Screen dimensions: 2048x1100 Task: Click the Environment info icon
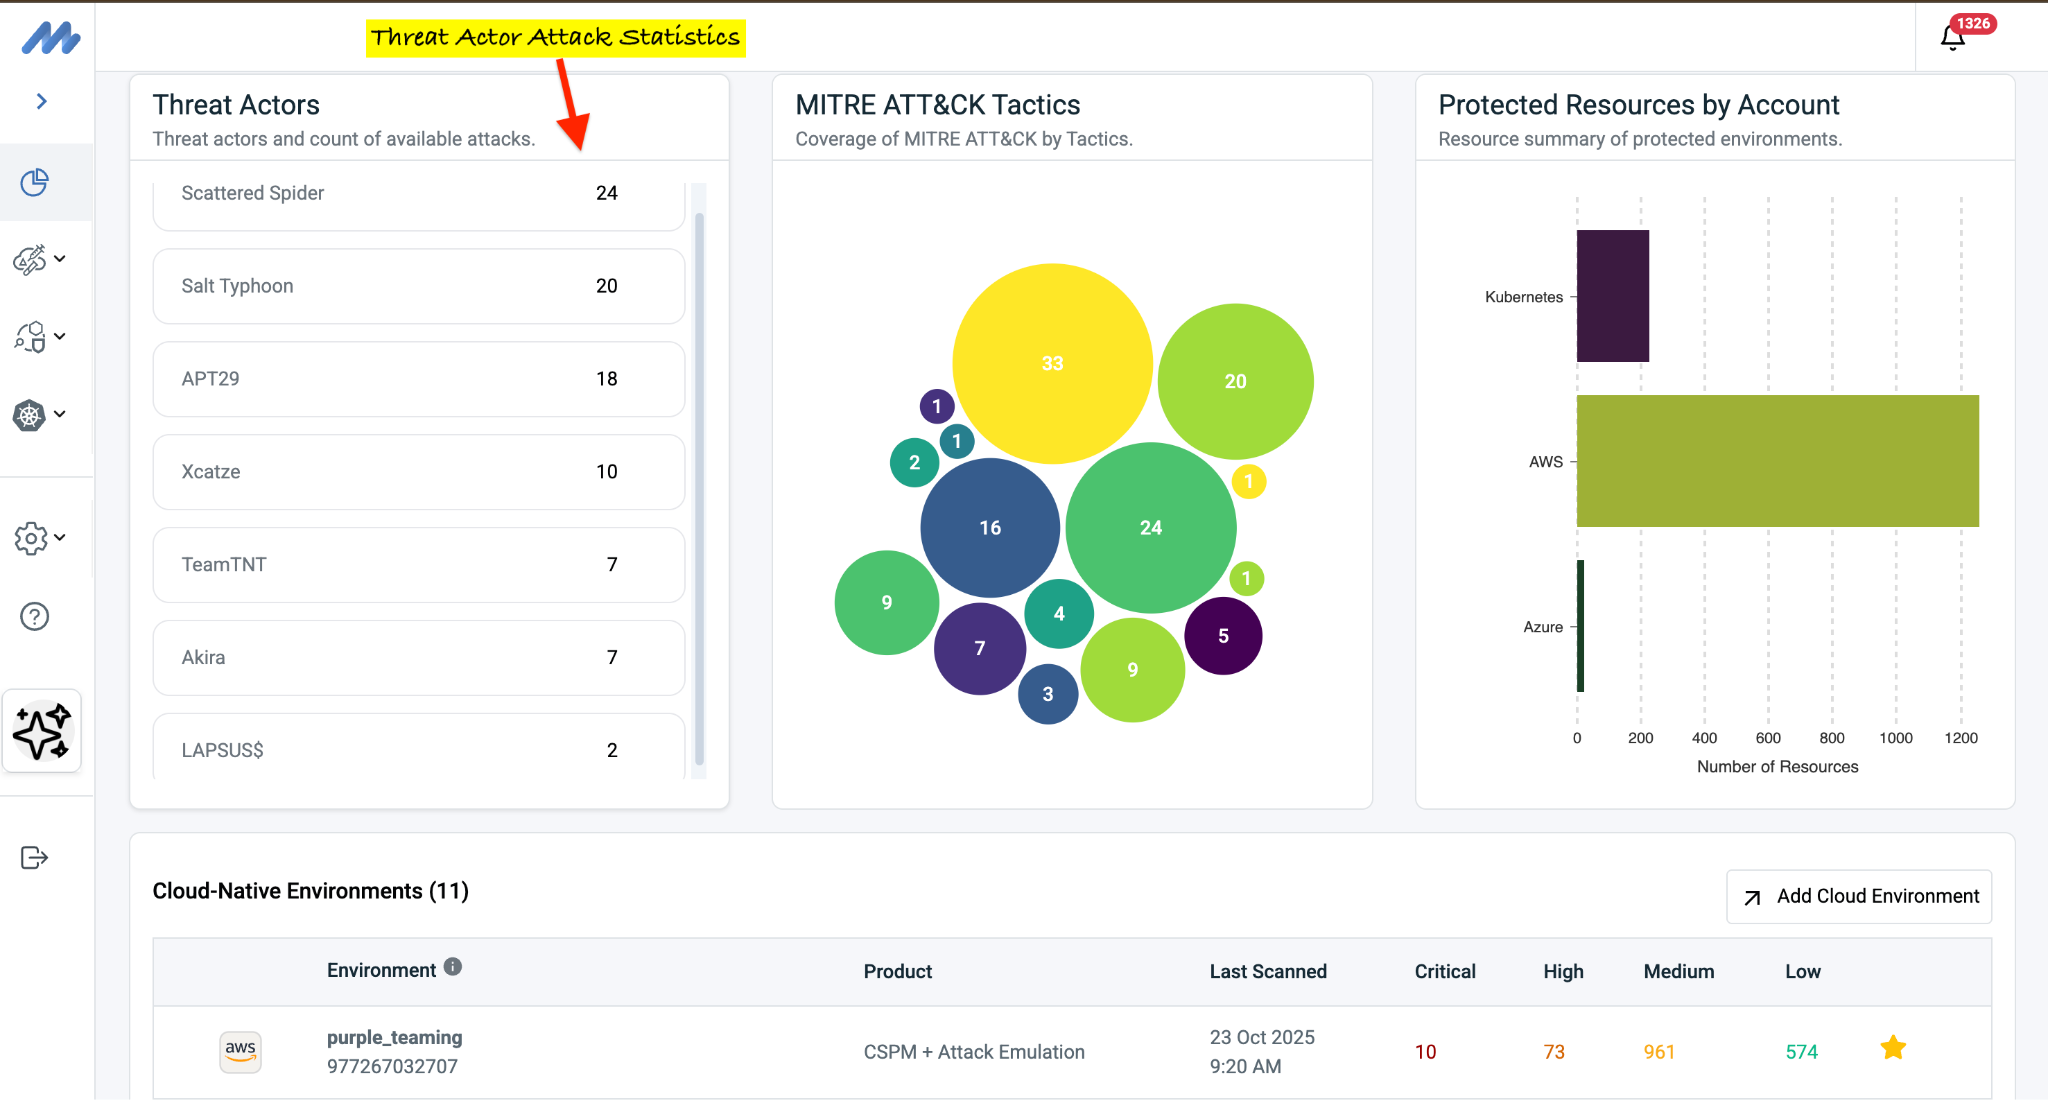(x=453, y=967)
